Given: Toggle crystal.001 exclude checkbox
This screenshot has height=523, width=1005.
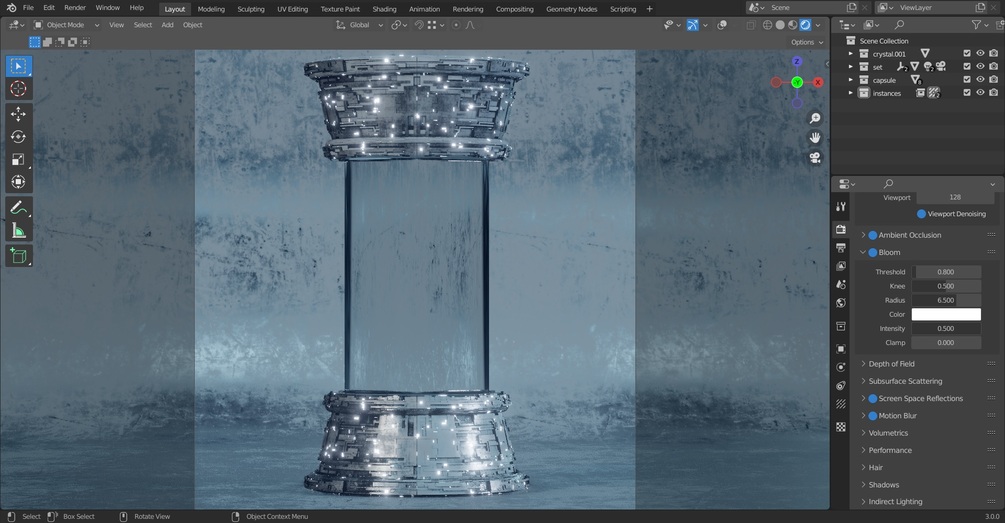Looking at the screenshot, I should point(967,54).
